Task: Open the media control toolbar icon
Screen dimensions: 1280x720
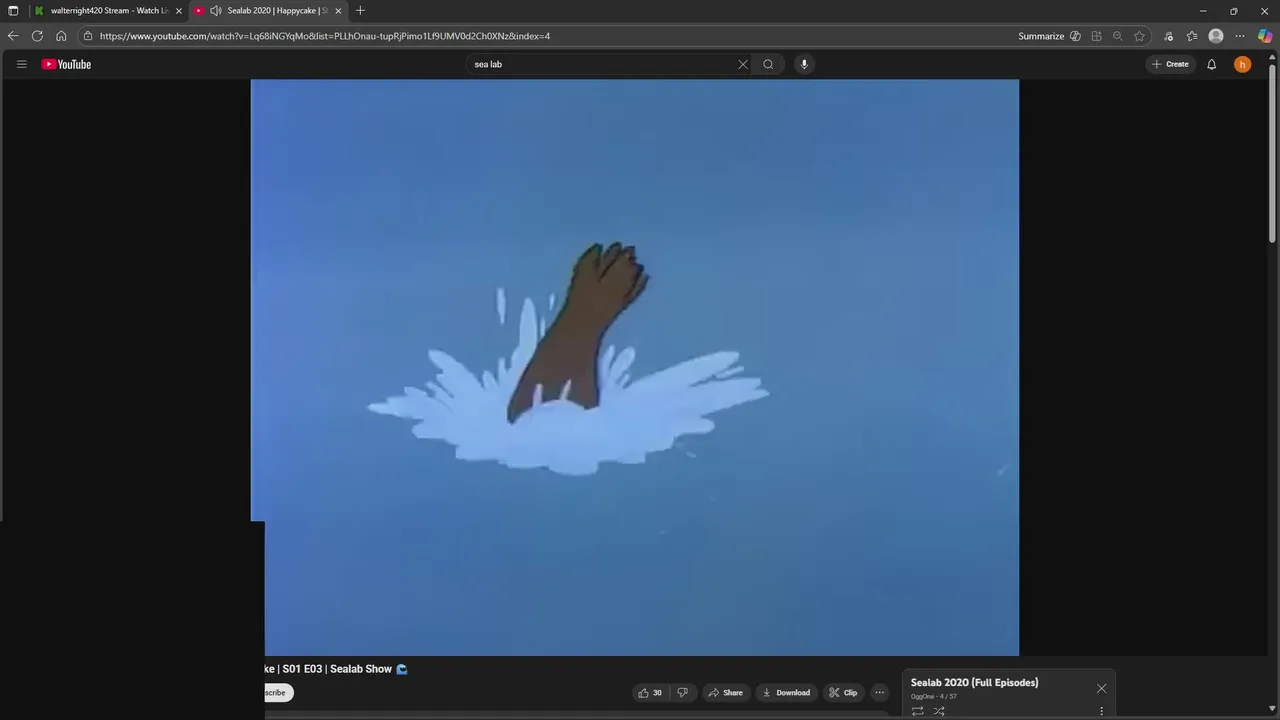Action: tap(1168, 36)
